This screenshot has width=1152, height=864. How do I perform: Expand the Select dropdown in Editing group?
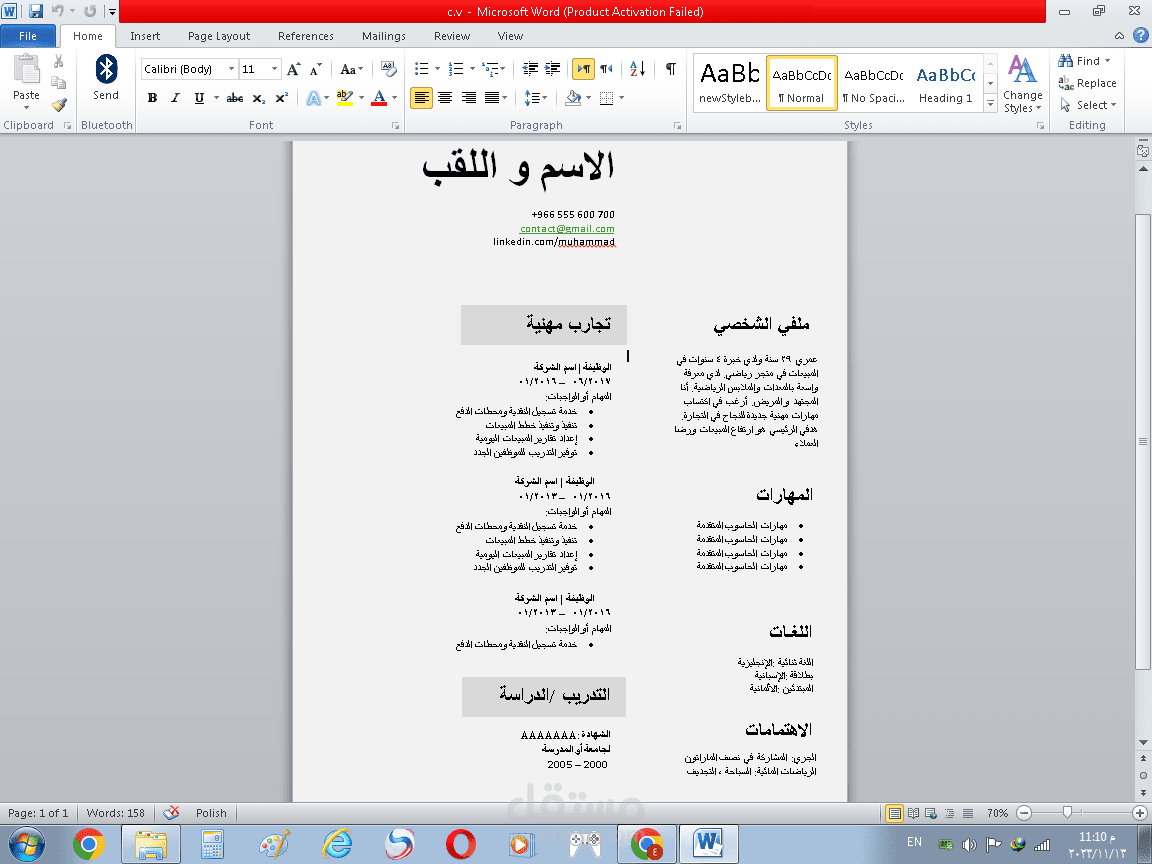tap(1088, 105)
